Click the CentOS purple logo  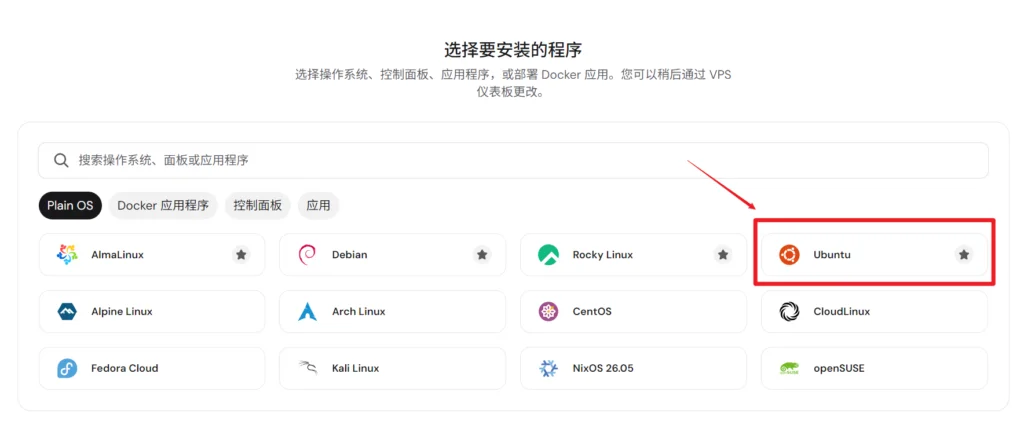(549, 311)
